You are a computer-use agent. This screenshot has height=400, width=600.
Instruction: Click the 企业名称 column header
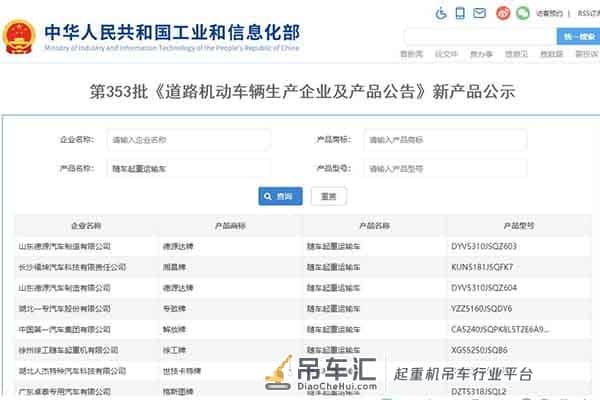(86, 226)
